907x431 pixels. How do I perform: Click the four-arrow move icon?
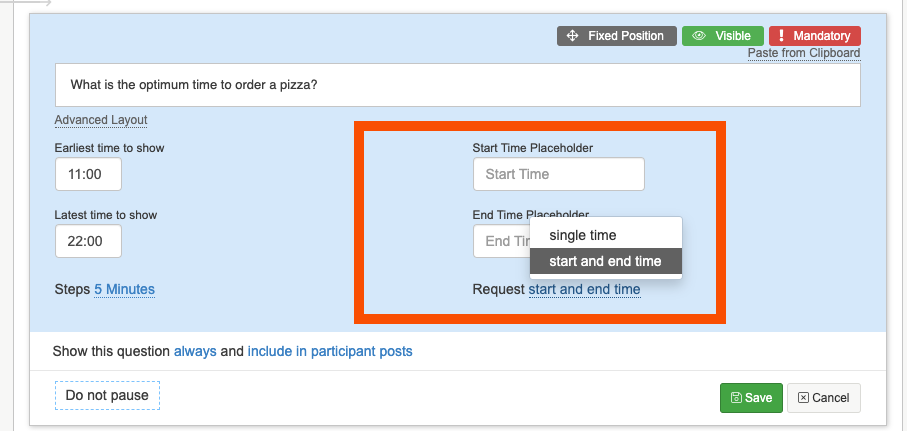[573, 36]
